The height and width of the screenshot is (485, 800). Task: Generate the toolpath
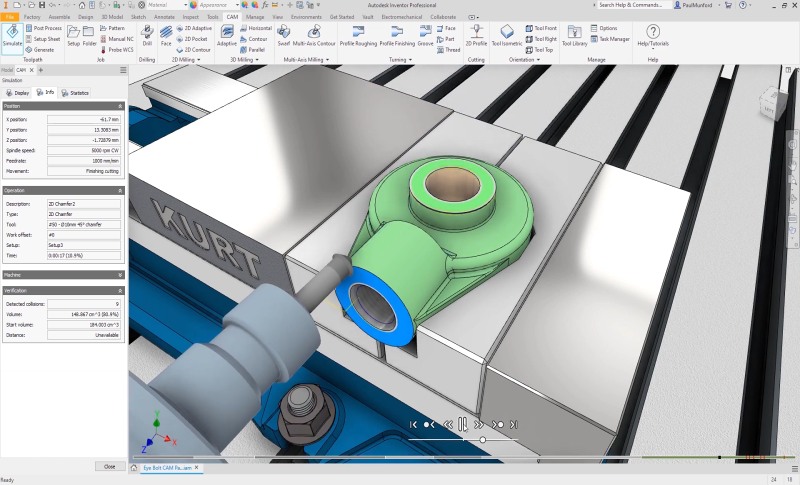[40, 49]
